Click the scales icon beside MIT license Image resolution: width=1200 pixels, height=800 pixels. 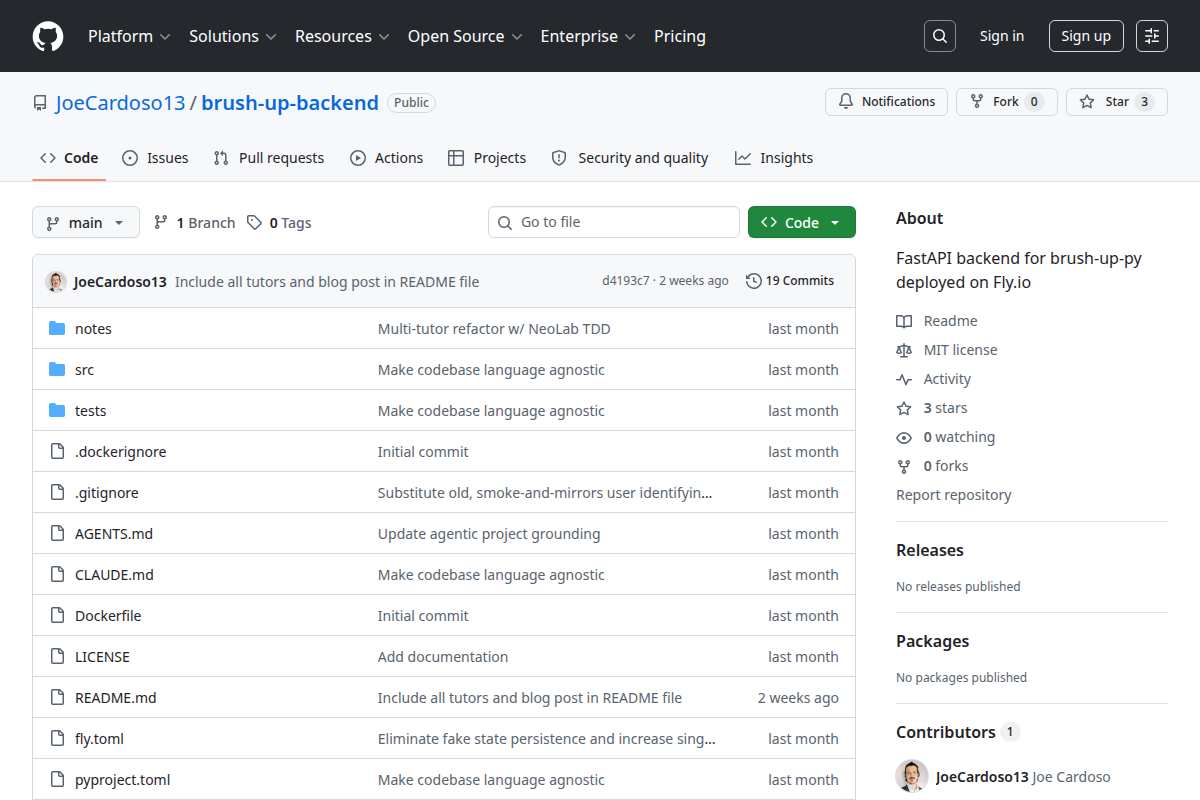click(x=904, y=350)
